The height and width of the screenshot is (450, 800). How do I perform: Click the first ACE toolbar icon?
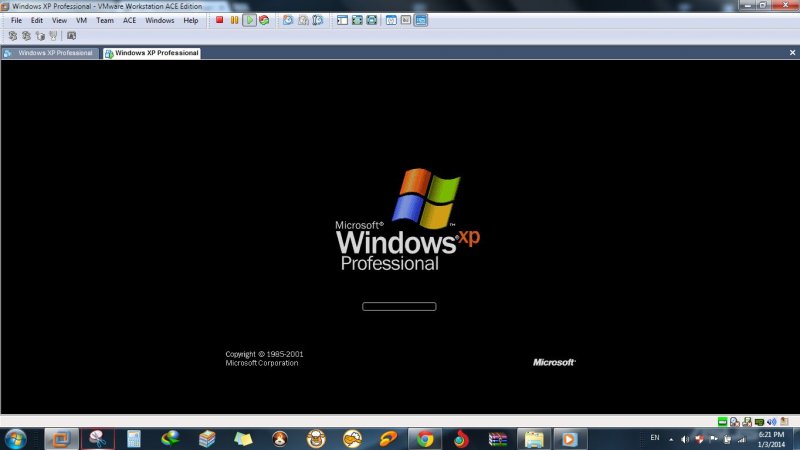click(x=13, y=36)
